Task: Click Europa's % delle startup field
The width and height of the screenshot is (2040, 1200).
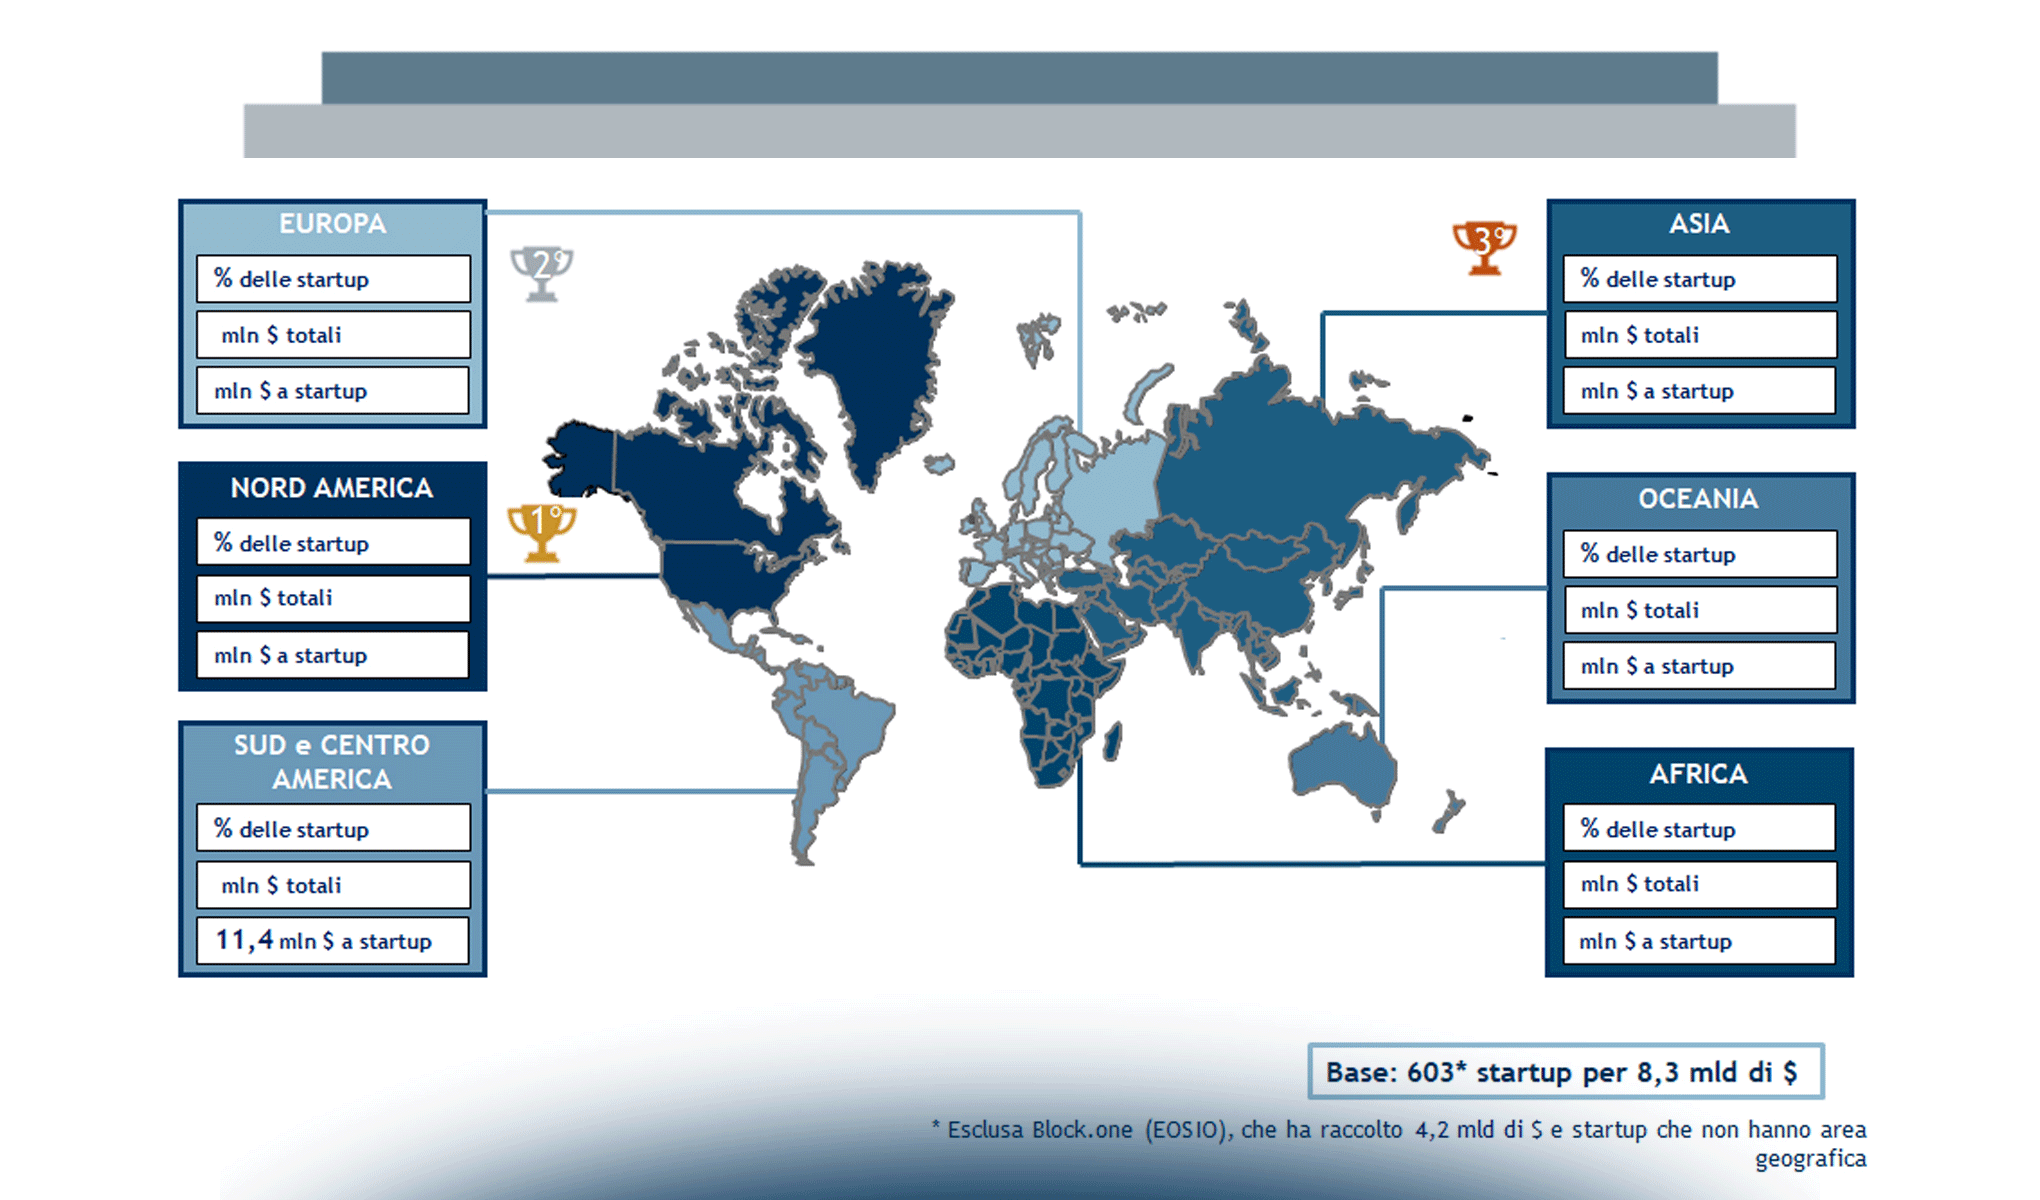Action: [x=332, y=279]
